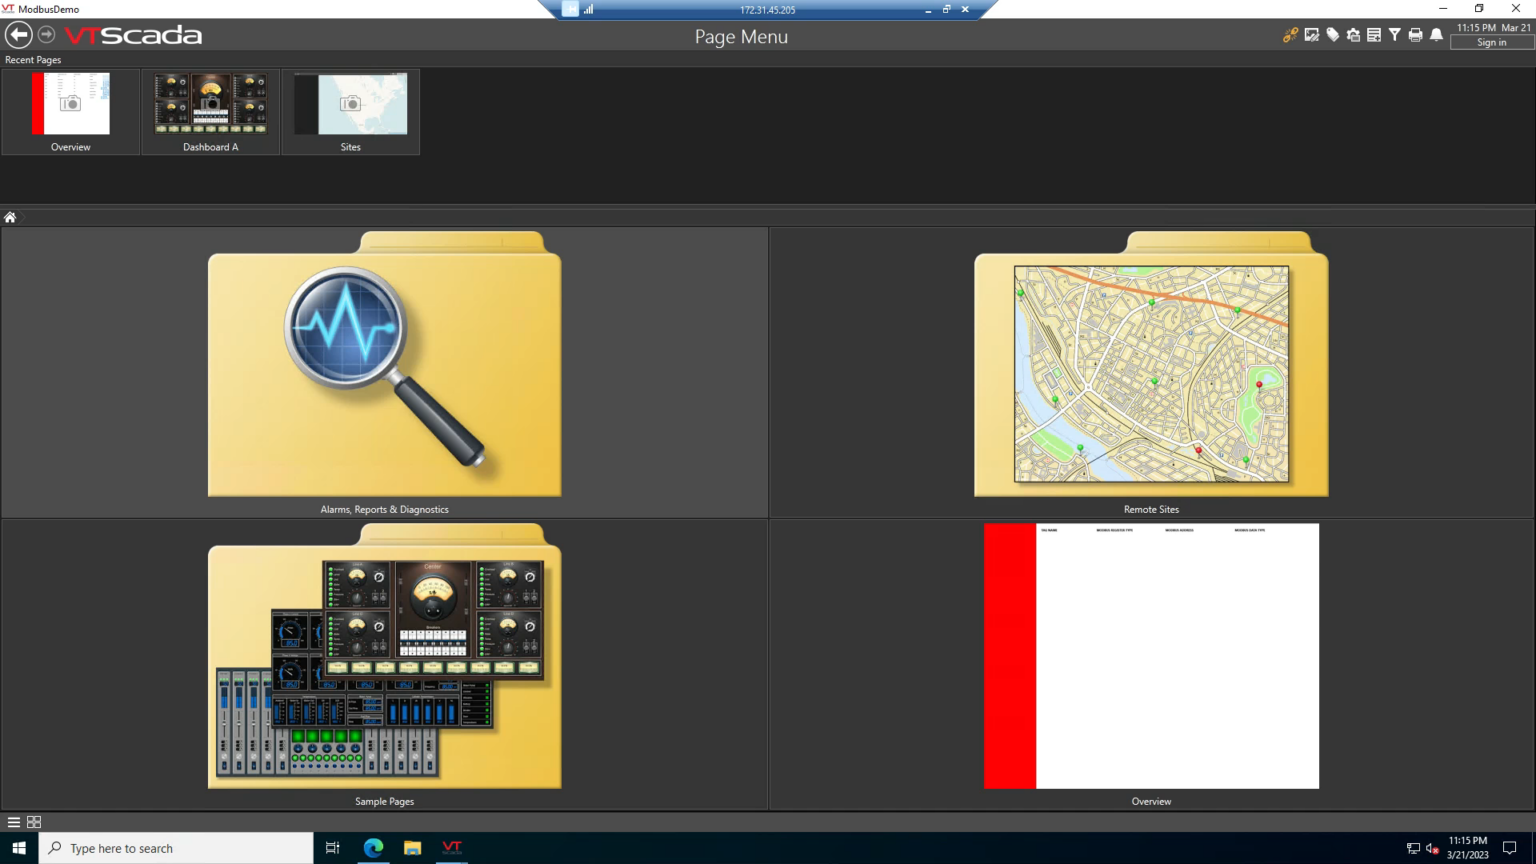
Task: Open the Sites recent page
Action: coord(350,103)
